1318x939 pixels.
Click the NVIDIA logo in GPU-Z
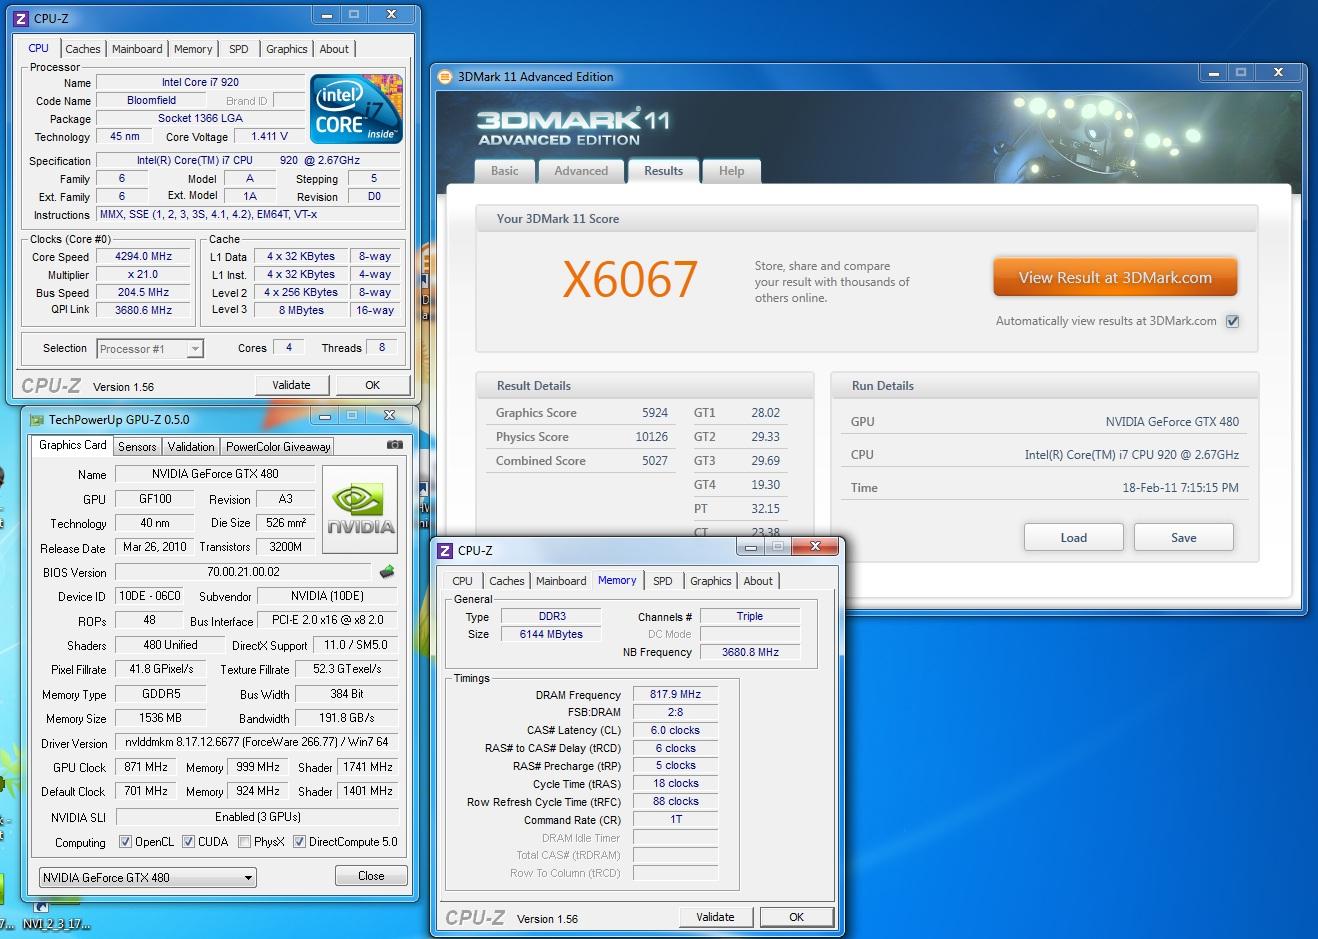[x=360, y=509]
